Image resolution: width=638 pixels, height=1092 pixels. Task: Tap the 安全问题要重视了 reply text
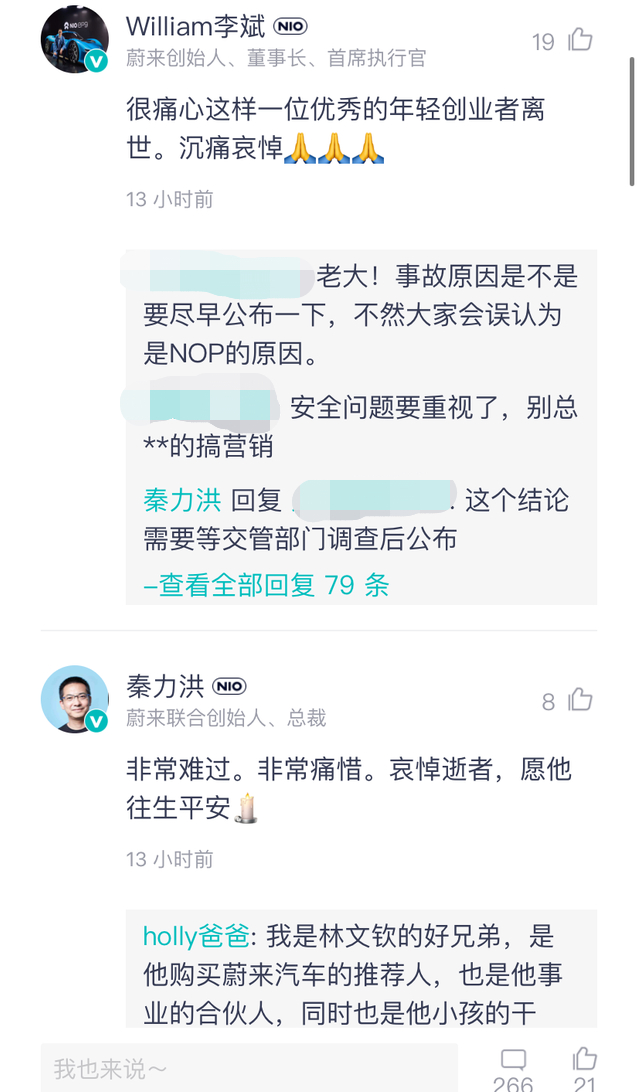pyautogui.click(x=434, y=407)
